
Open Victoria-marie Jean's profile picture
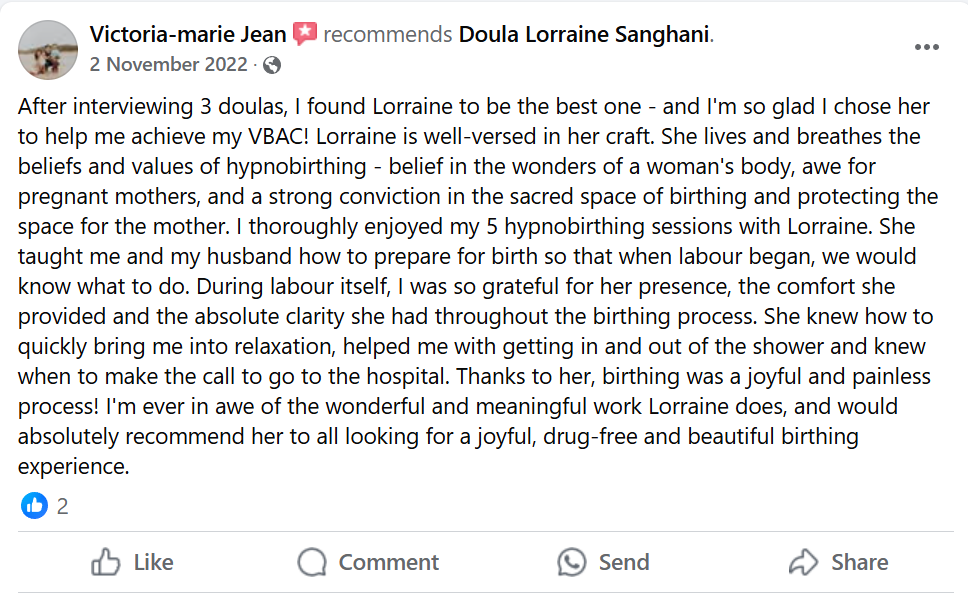coord(48,49)
